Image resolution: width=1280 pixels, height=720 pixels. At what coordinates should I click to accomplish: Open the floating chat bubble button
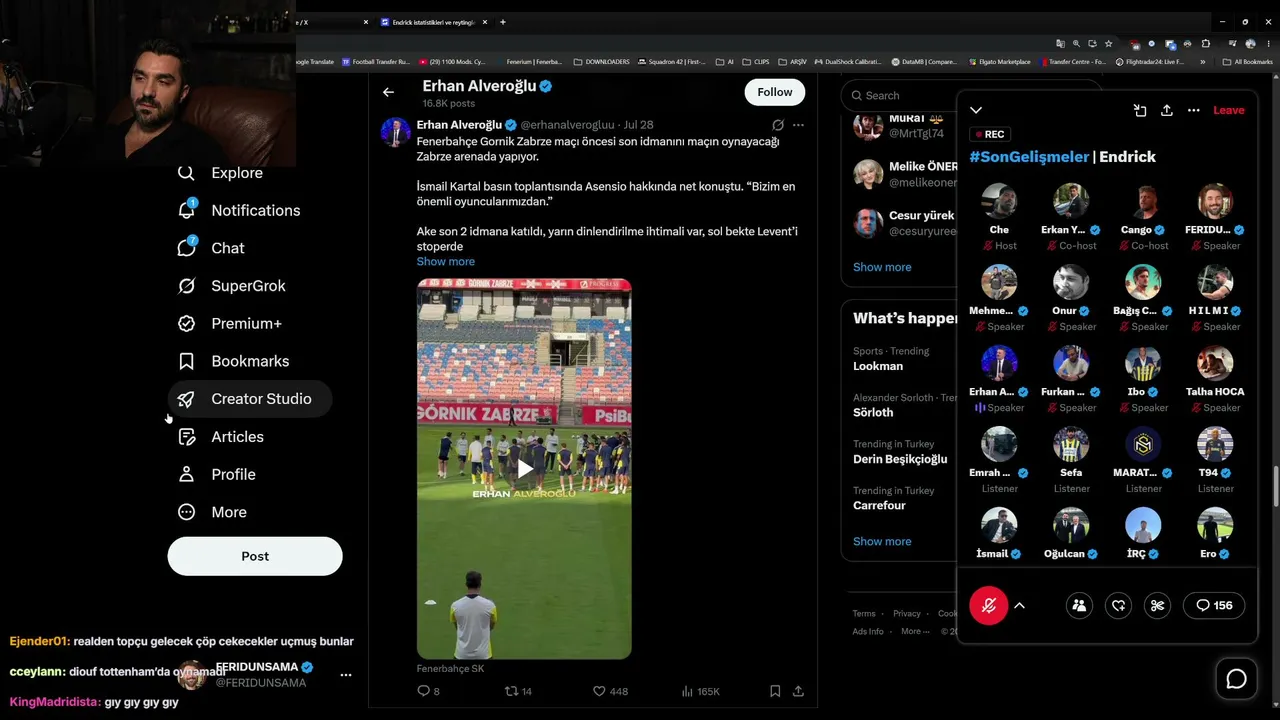pyautogui.click(x=1237, y=680)
